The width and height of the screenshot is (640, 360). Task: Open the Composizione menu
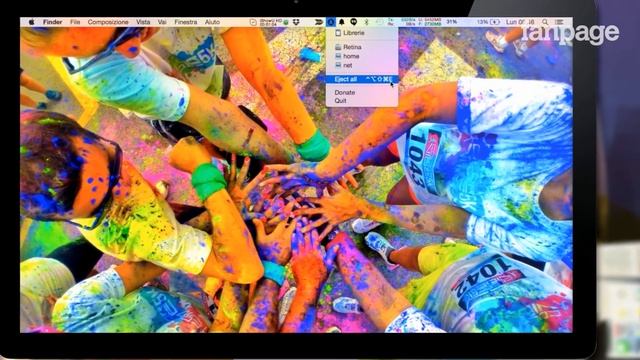click(108, 22)
